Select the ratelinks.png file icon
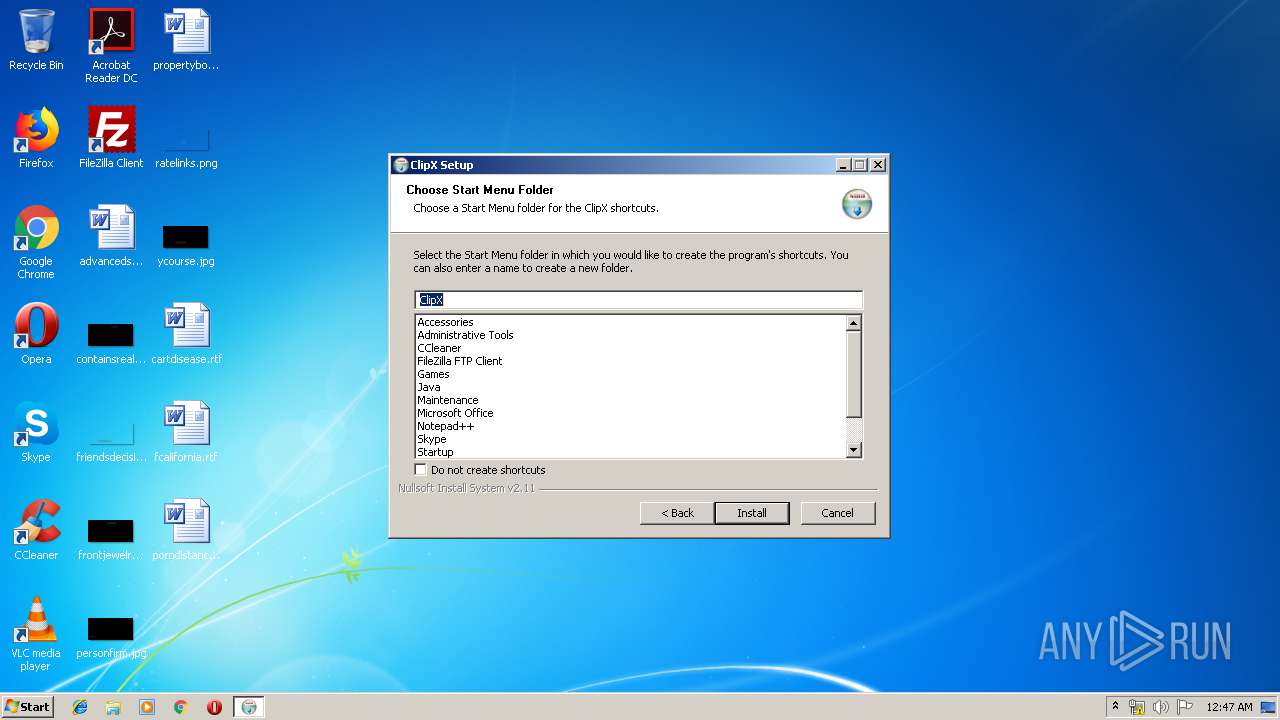Screen dimensions: 1280x720 [x=186, y=148]
